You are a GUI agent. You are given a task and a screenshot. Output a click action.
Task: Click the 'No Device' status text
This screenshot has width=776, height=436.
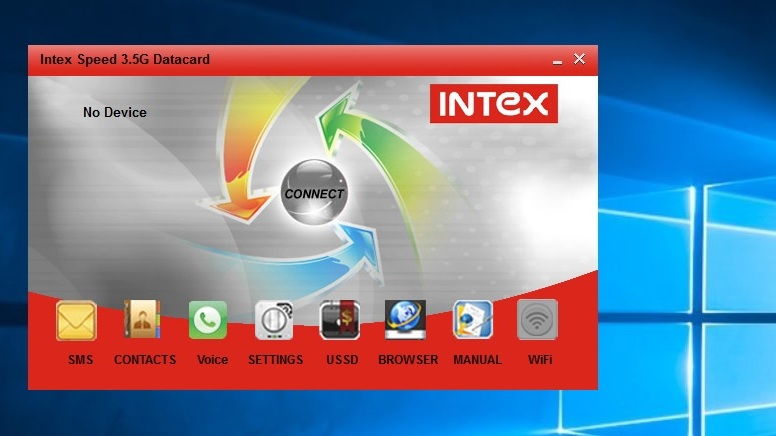[115, 112]
